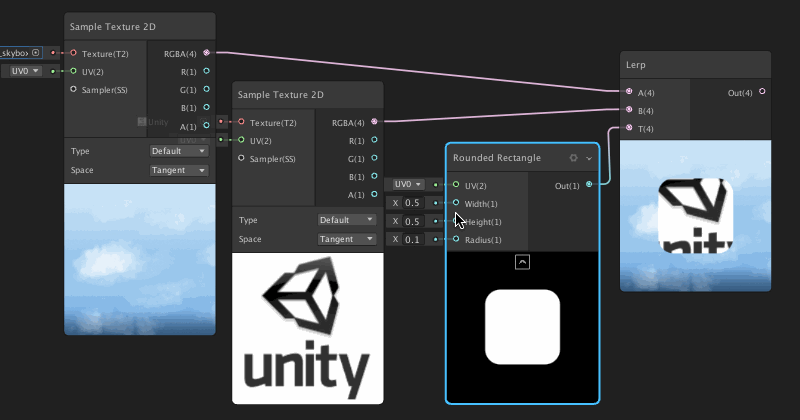This screenshot has width=800, height=420.
Task: Select the Unity-logo Sample Texture 2D node title
Action: [x=281, y=95]
